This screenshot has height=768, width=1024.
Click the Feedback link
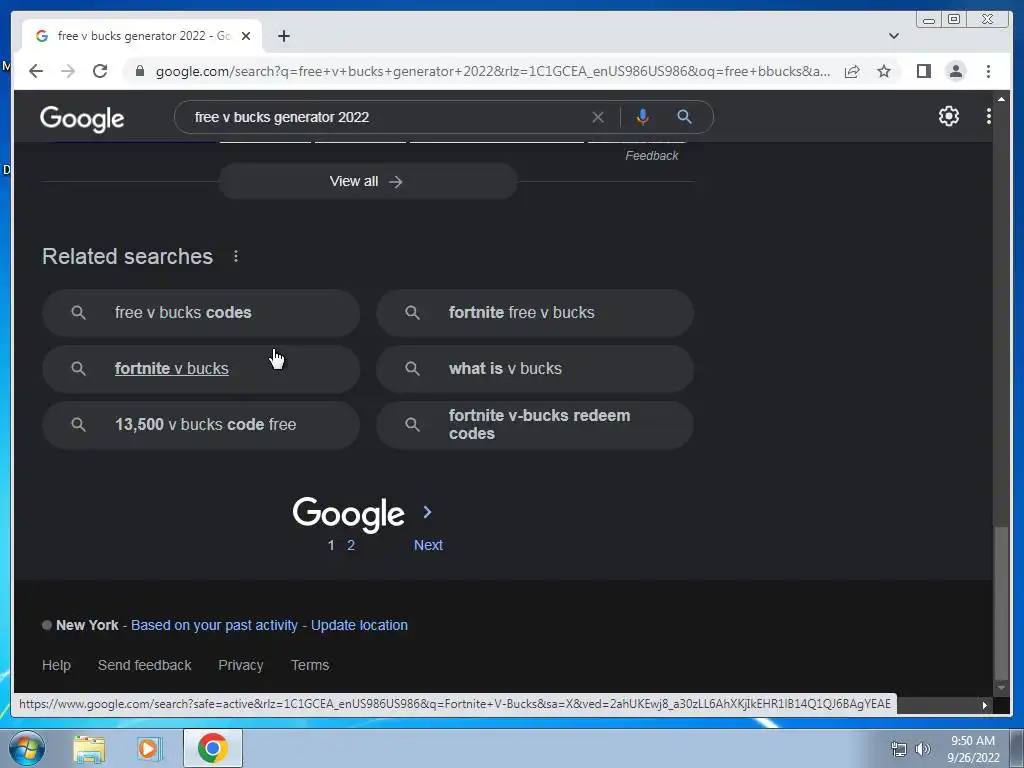tap(652, 155)
